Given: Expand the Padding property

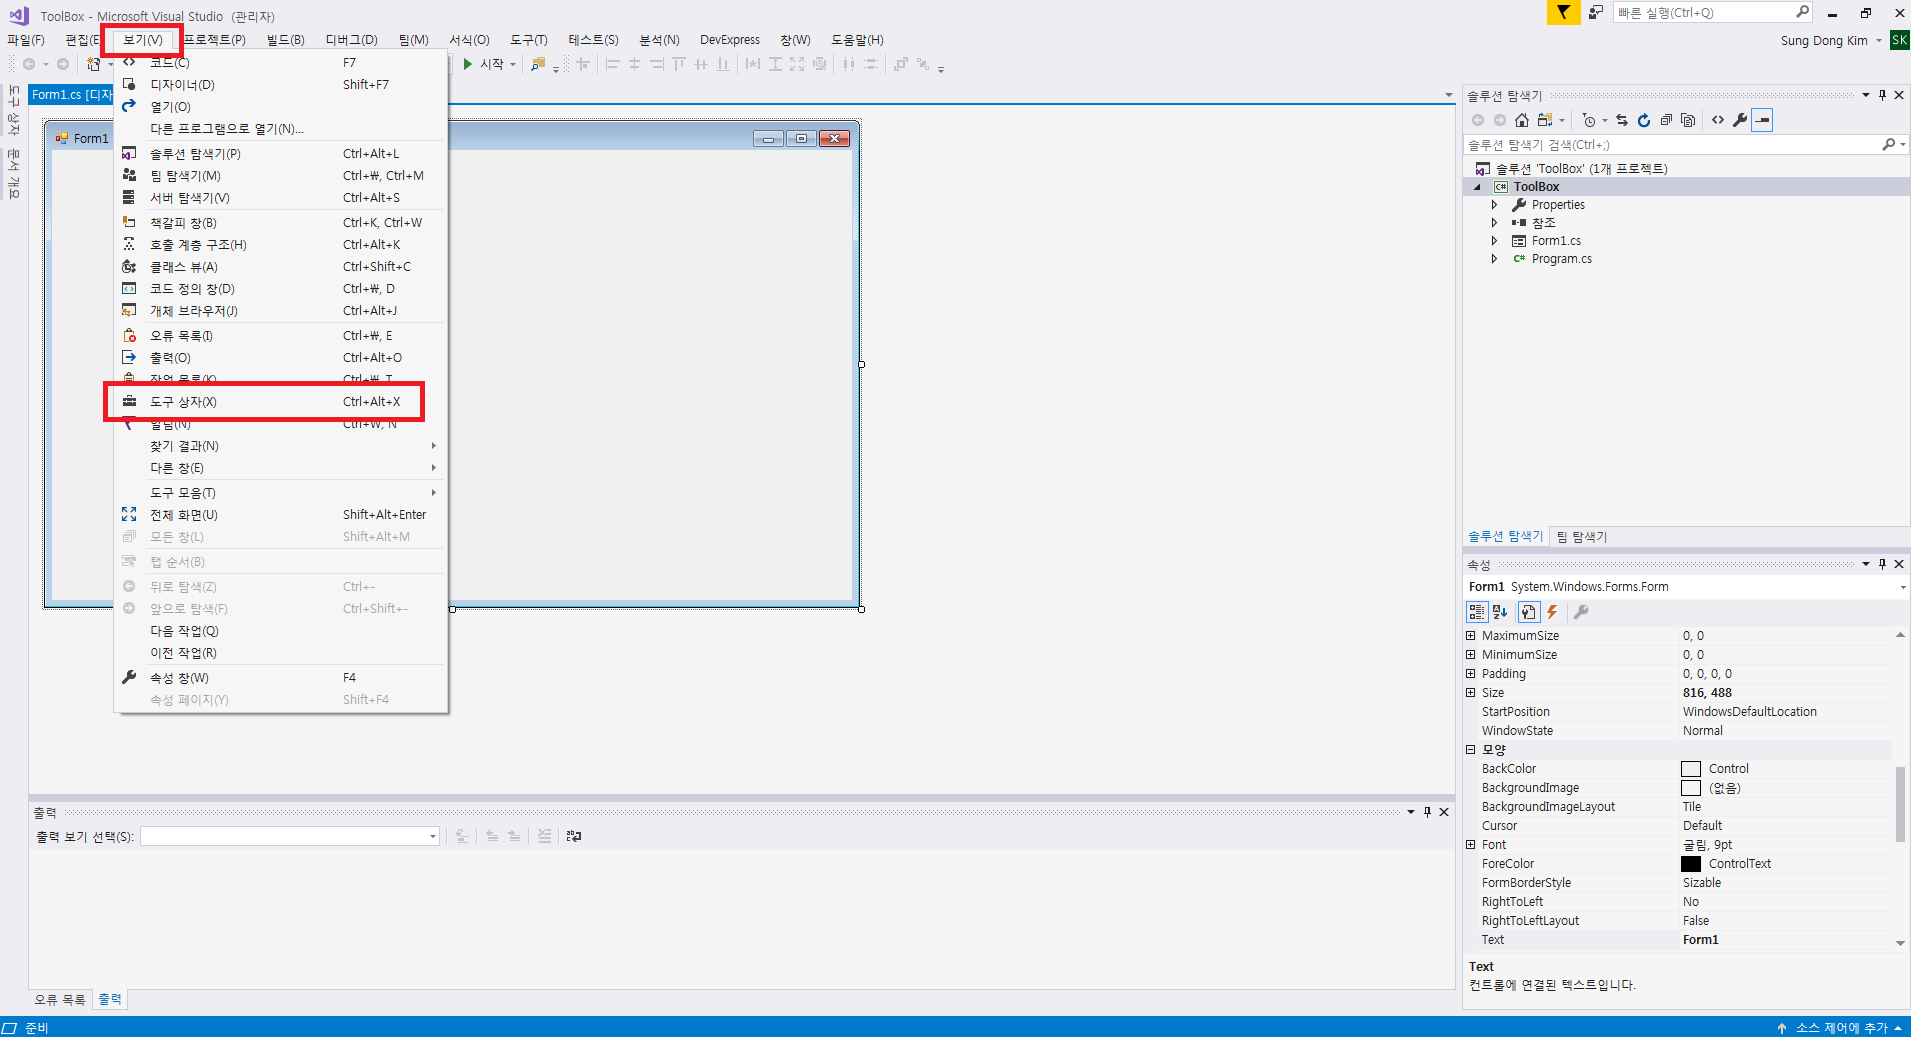Looking at the screenshot, I should click(x=1471, y=674).
